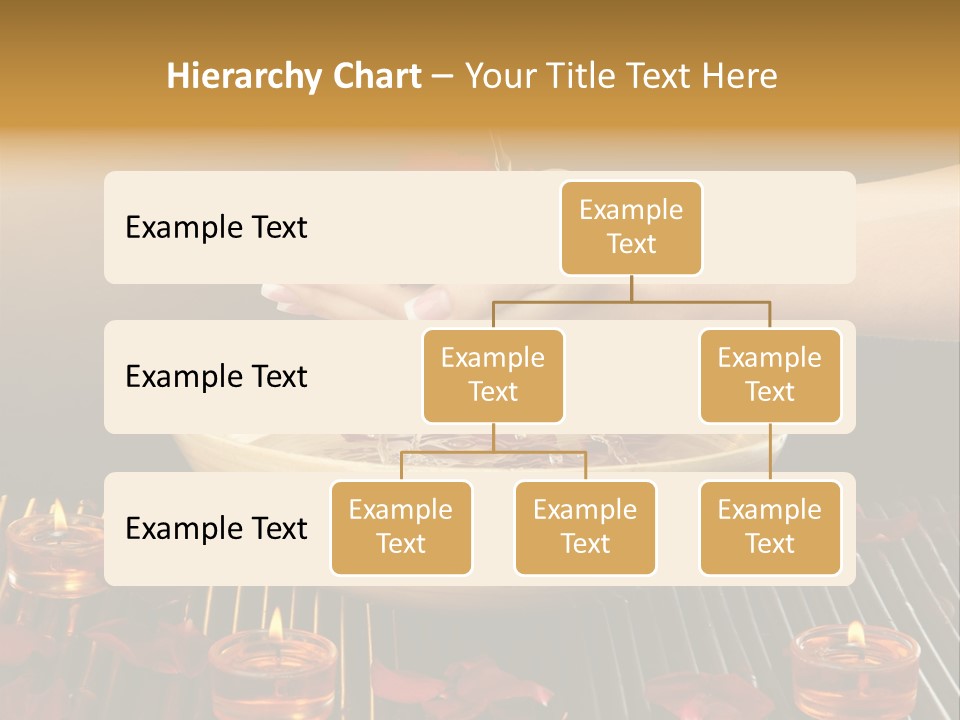Screen dimensions: 960x720
Task: Select the bottom row's "Example Text" label
Action: tap(216, 529)
